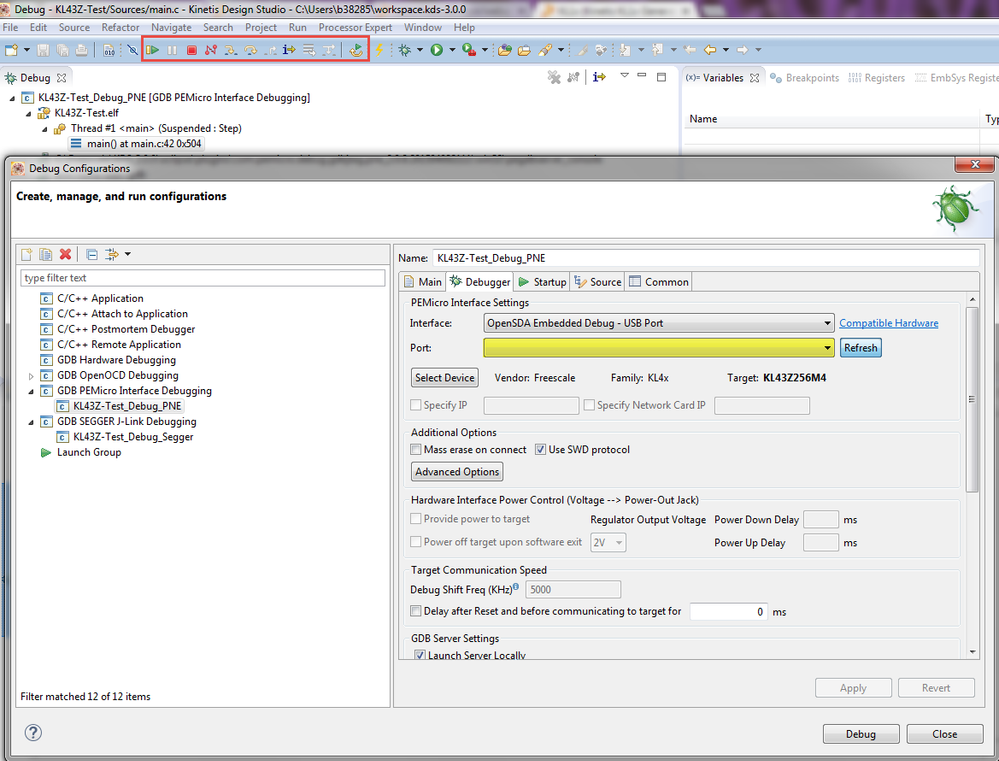Open filter icon dropdown arrow in configurations toolbar
The height and width of the screenshot is (761, 999).
tap(127, 254)
